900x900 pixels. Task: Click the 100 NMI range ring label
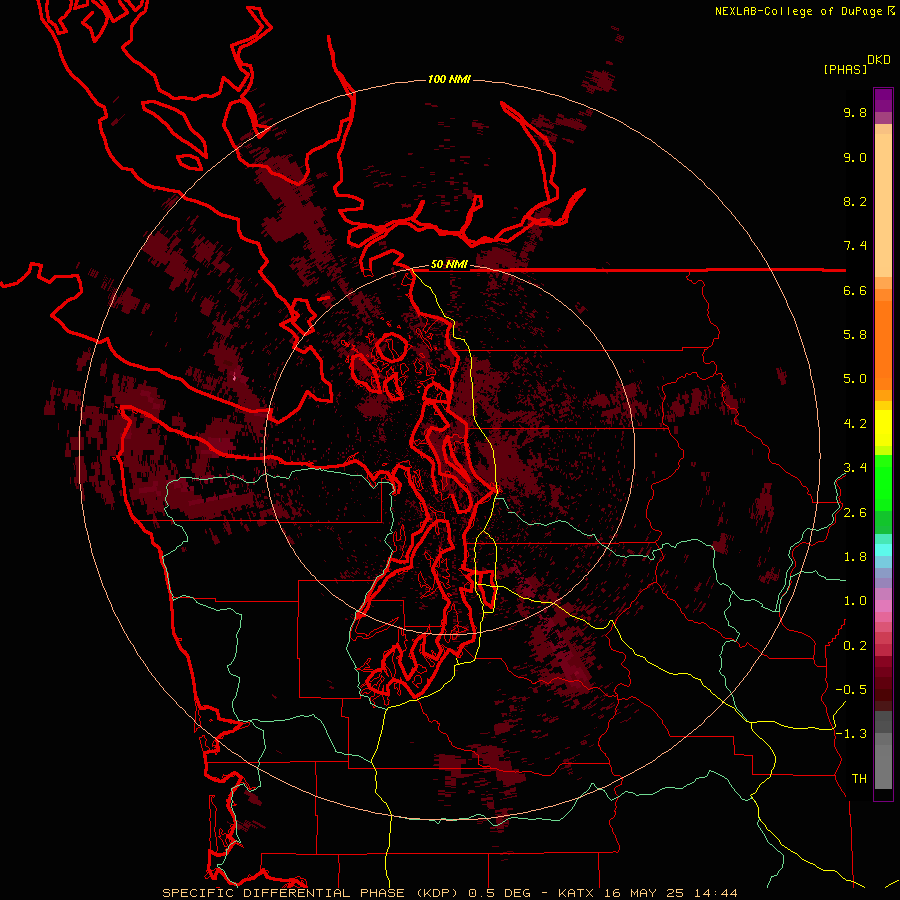pyautogui.click(x=449, y=79)
